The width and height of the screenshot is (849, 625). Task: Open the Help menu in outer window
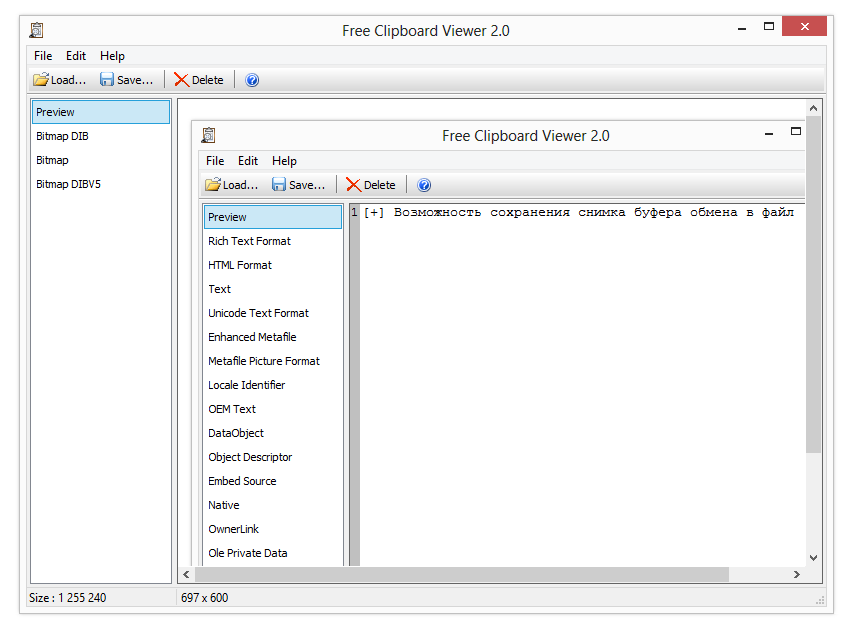(112, 56)
